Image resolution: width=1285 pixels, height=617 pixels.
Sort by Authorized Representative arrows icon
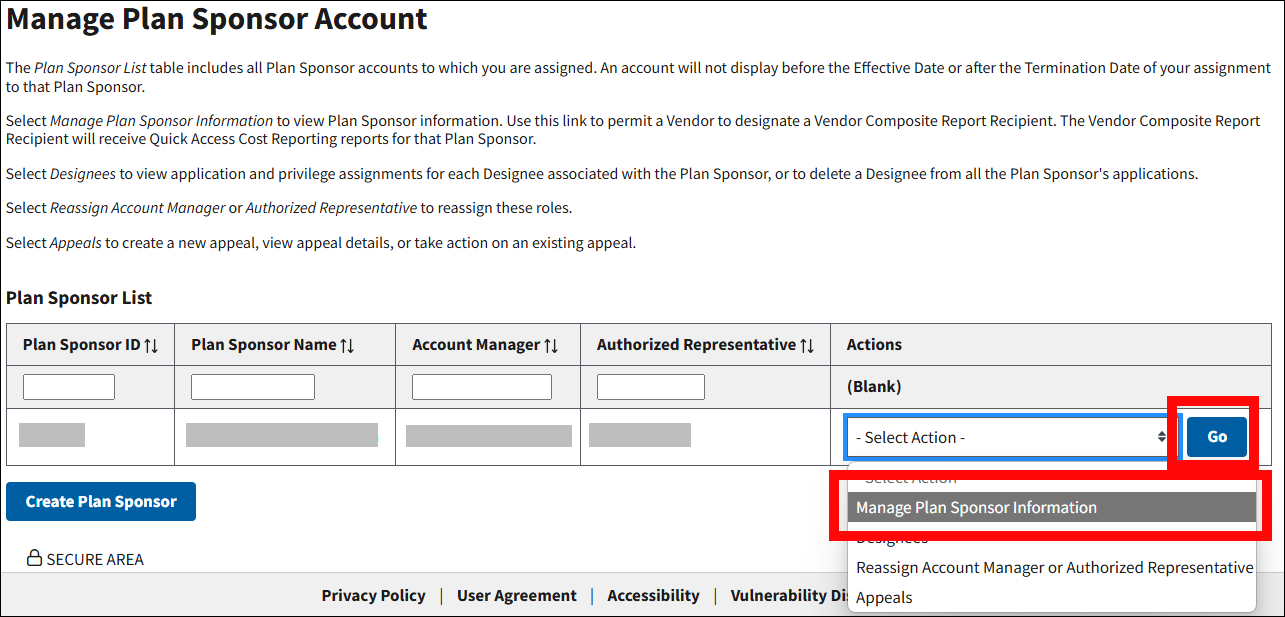point(807,345)
